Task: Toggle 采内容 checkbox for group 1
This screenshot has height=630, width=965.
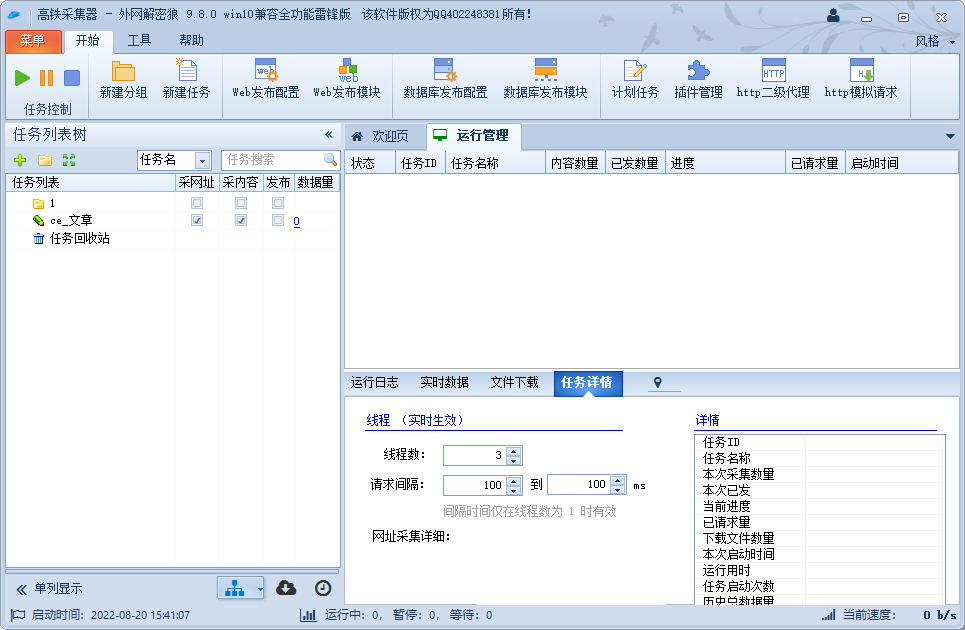Action: (241, 203)
